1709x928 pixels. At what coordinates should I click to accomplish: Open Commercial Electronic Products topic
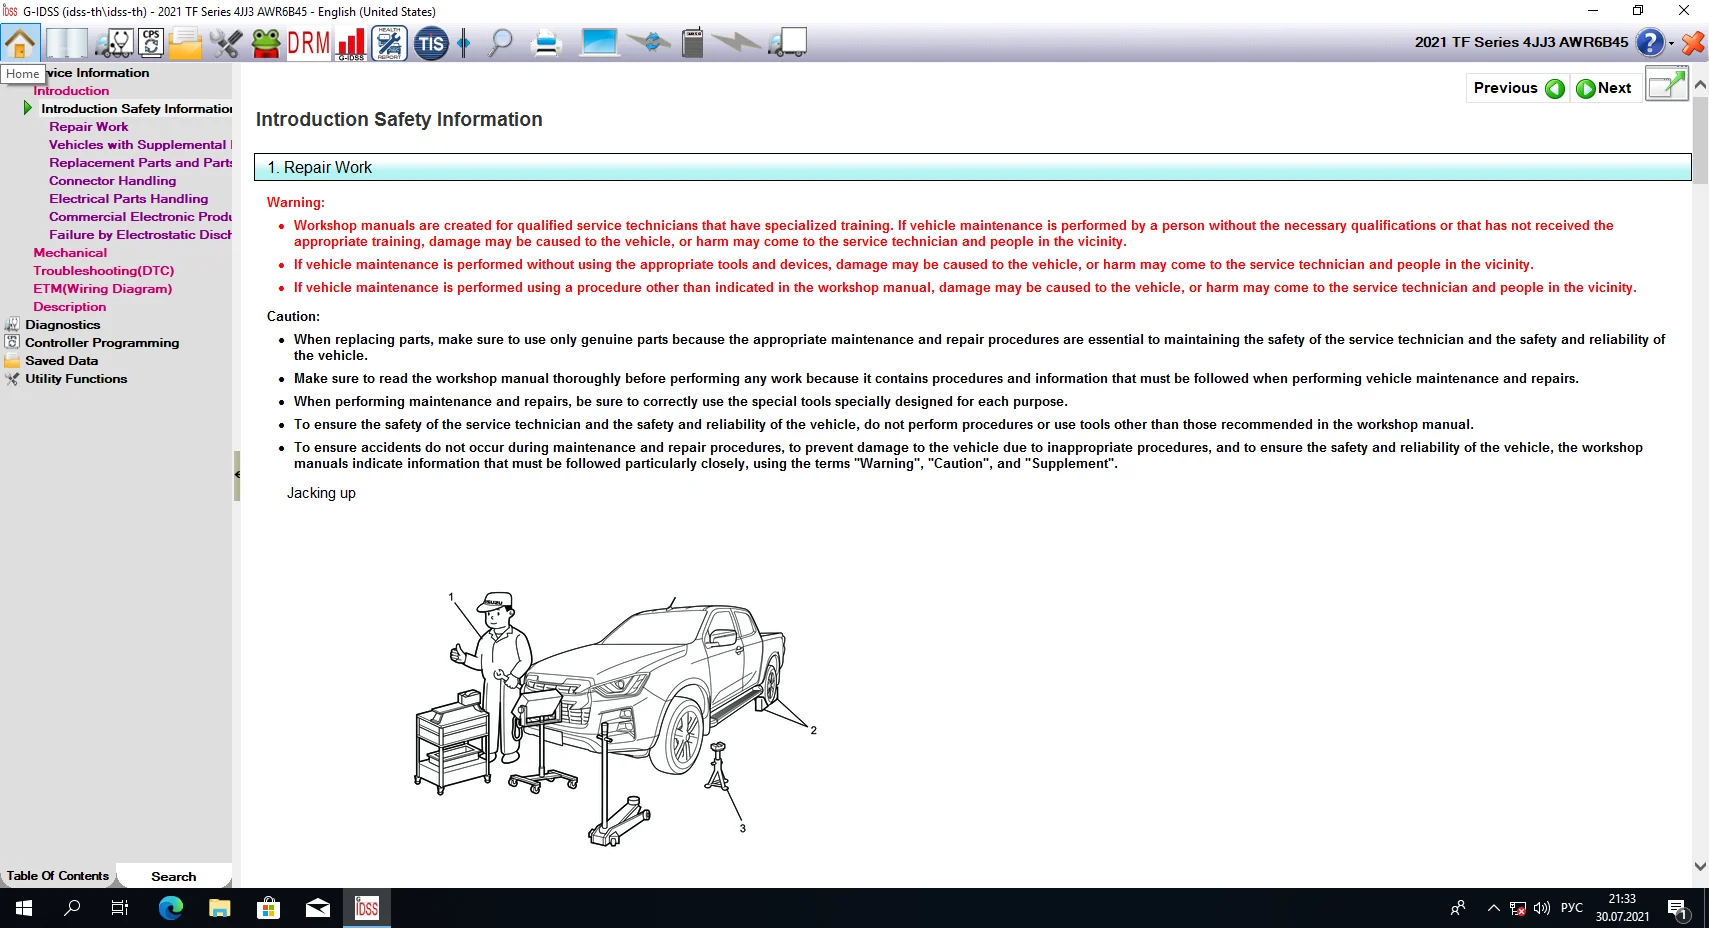[140, 217]
